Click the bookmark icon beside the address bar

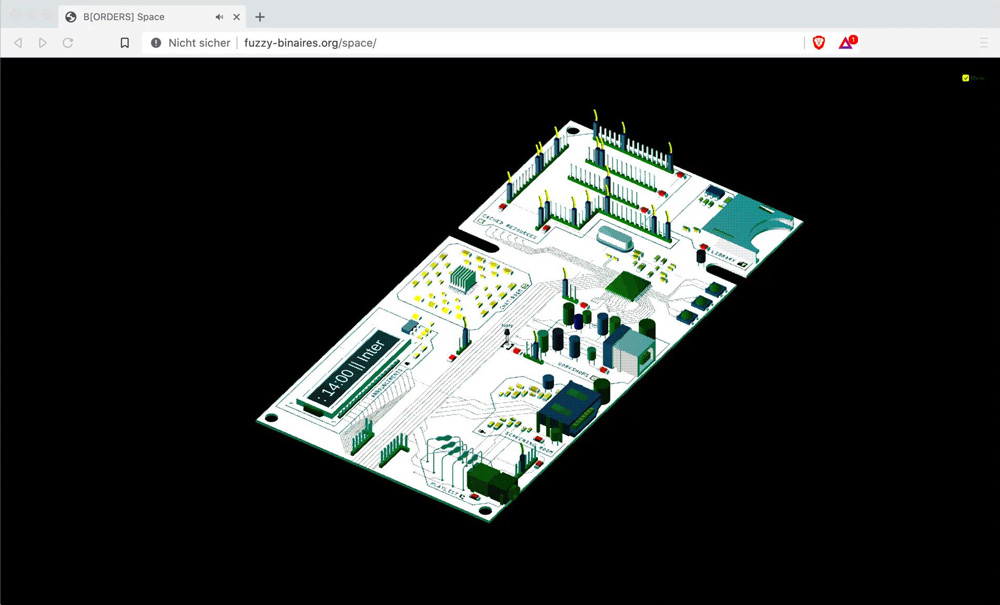(125, 42)
